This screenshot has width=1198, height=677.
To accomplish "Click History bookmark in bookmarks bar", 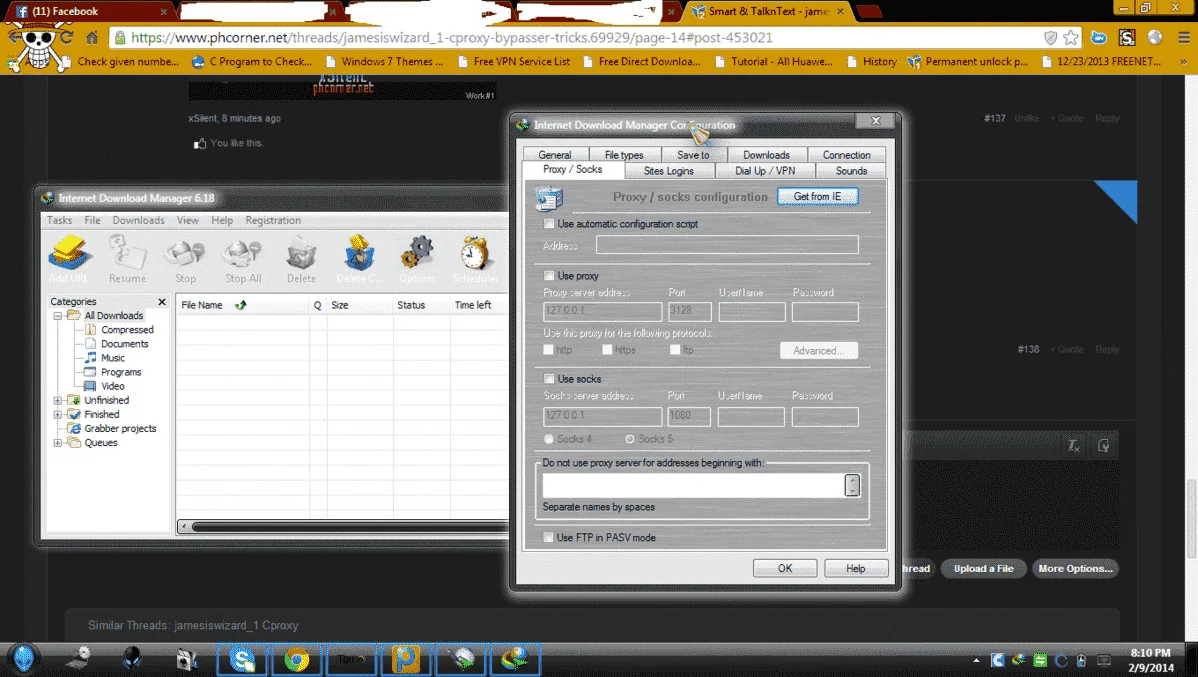I will point(872,62).
